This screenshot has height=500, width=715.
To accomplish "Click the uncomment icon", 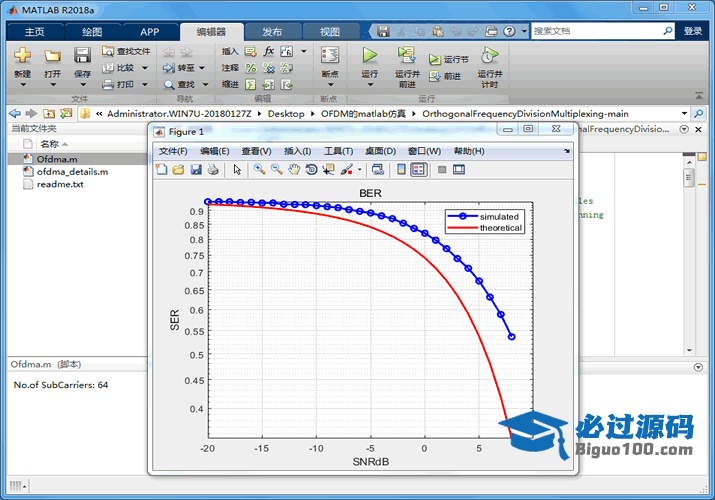I will click(269, 68).
